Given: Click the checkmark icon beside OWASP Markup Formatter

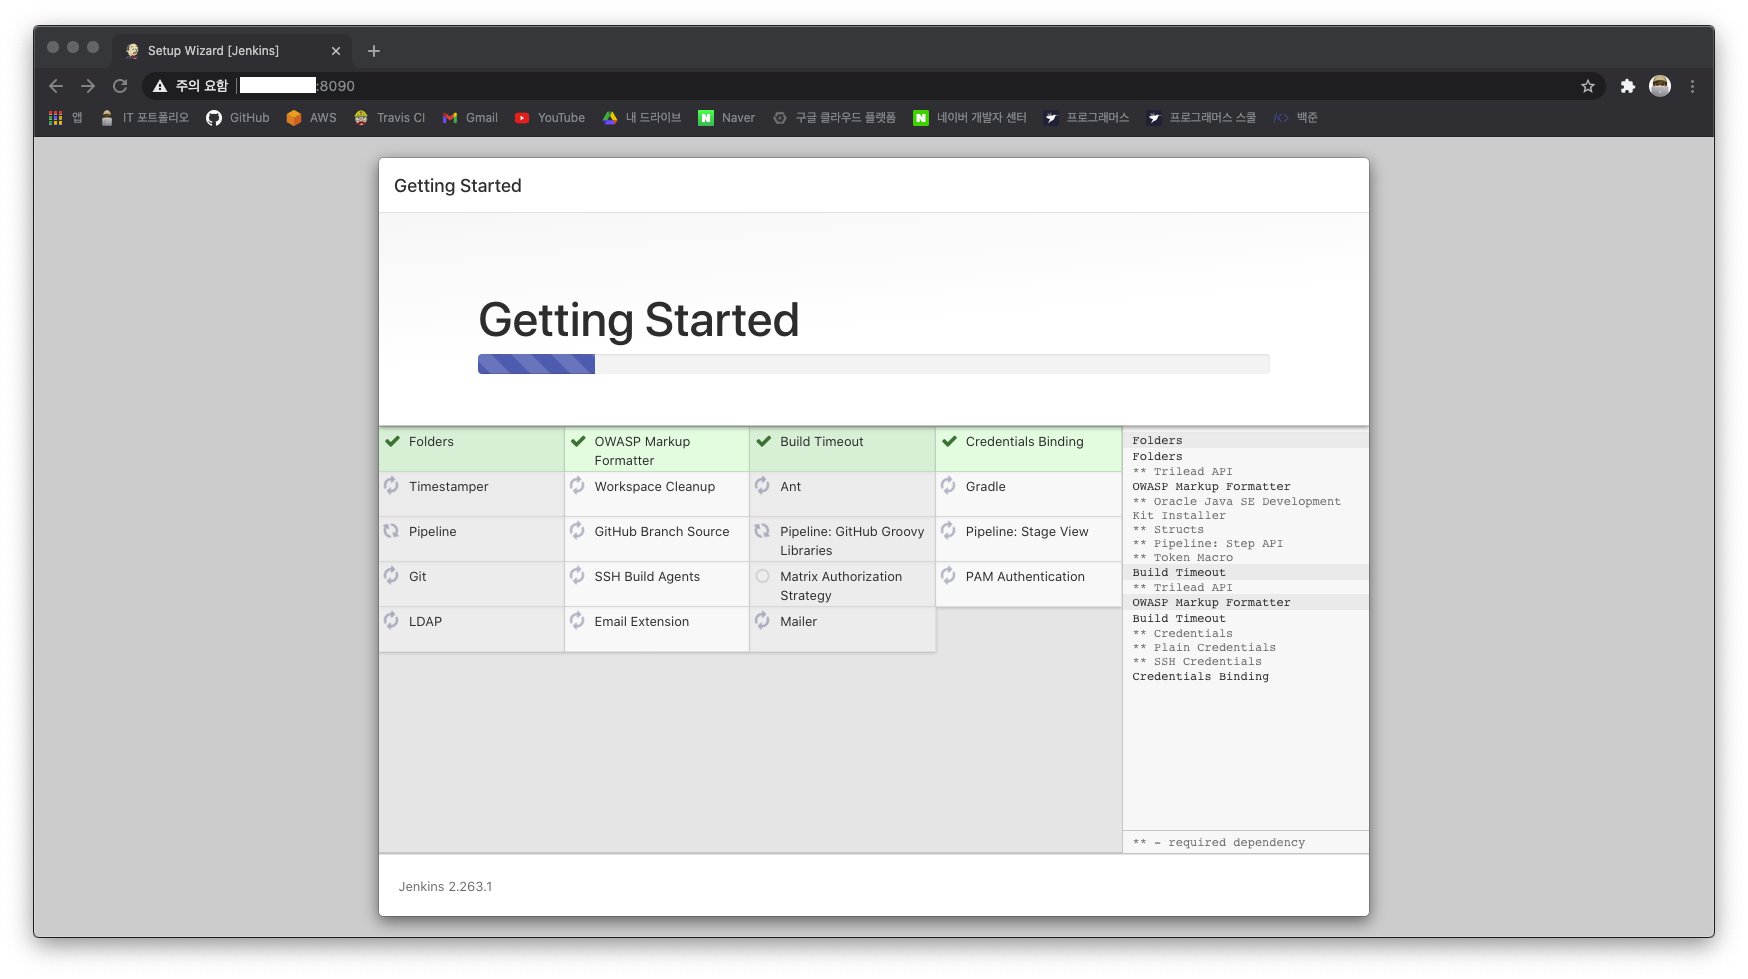Looking at the screenshot, I should [x=578, y=441].
